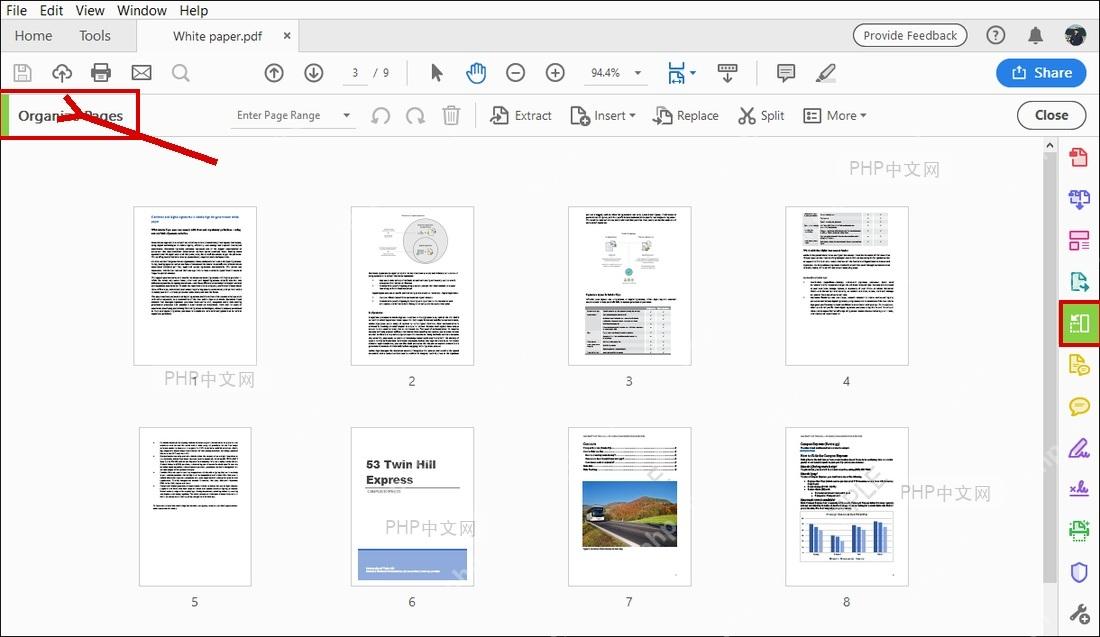Activate the Hand pan tool
The image size is (1100, 637).
coord(476,73)
